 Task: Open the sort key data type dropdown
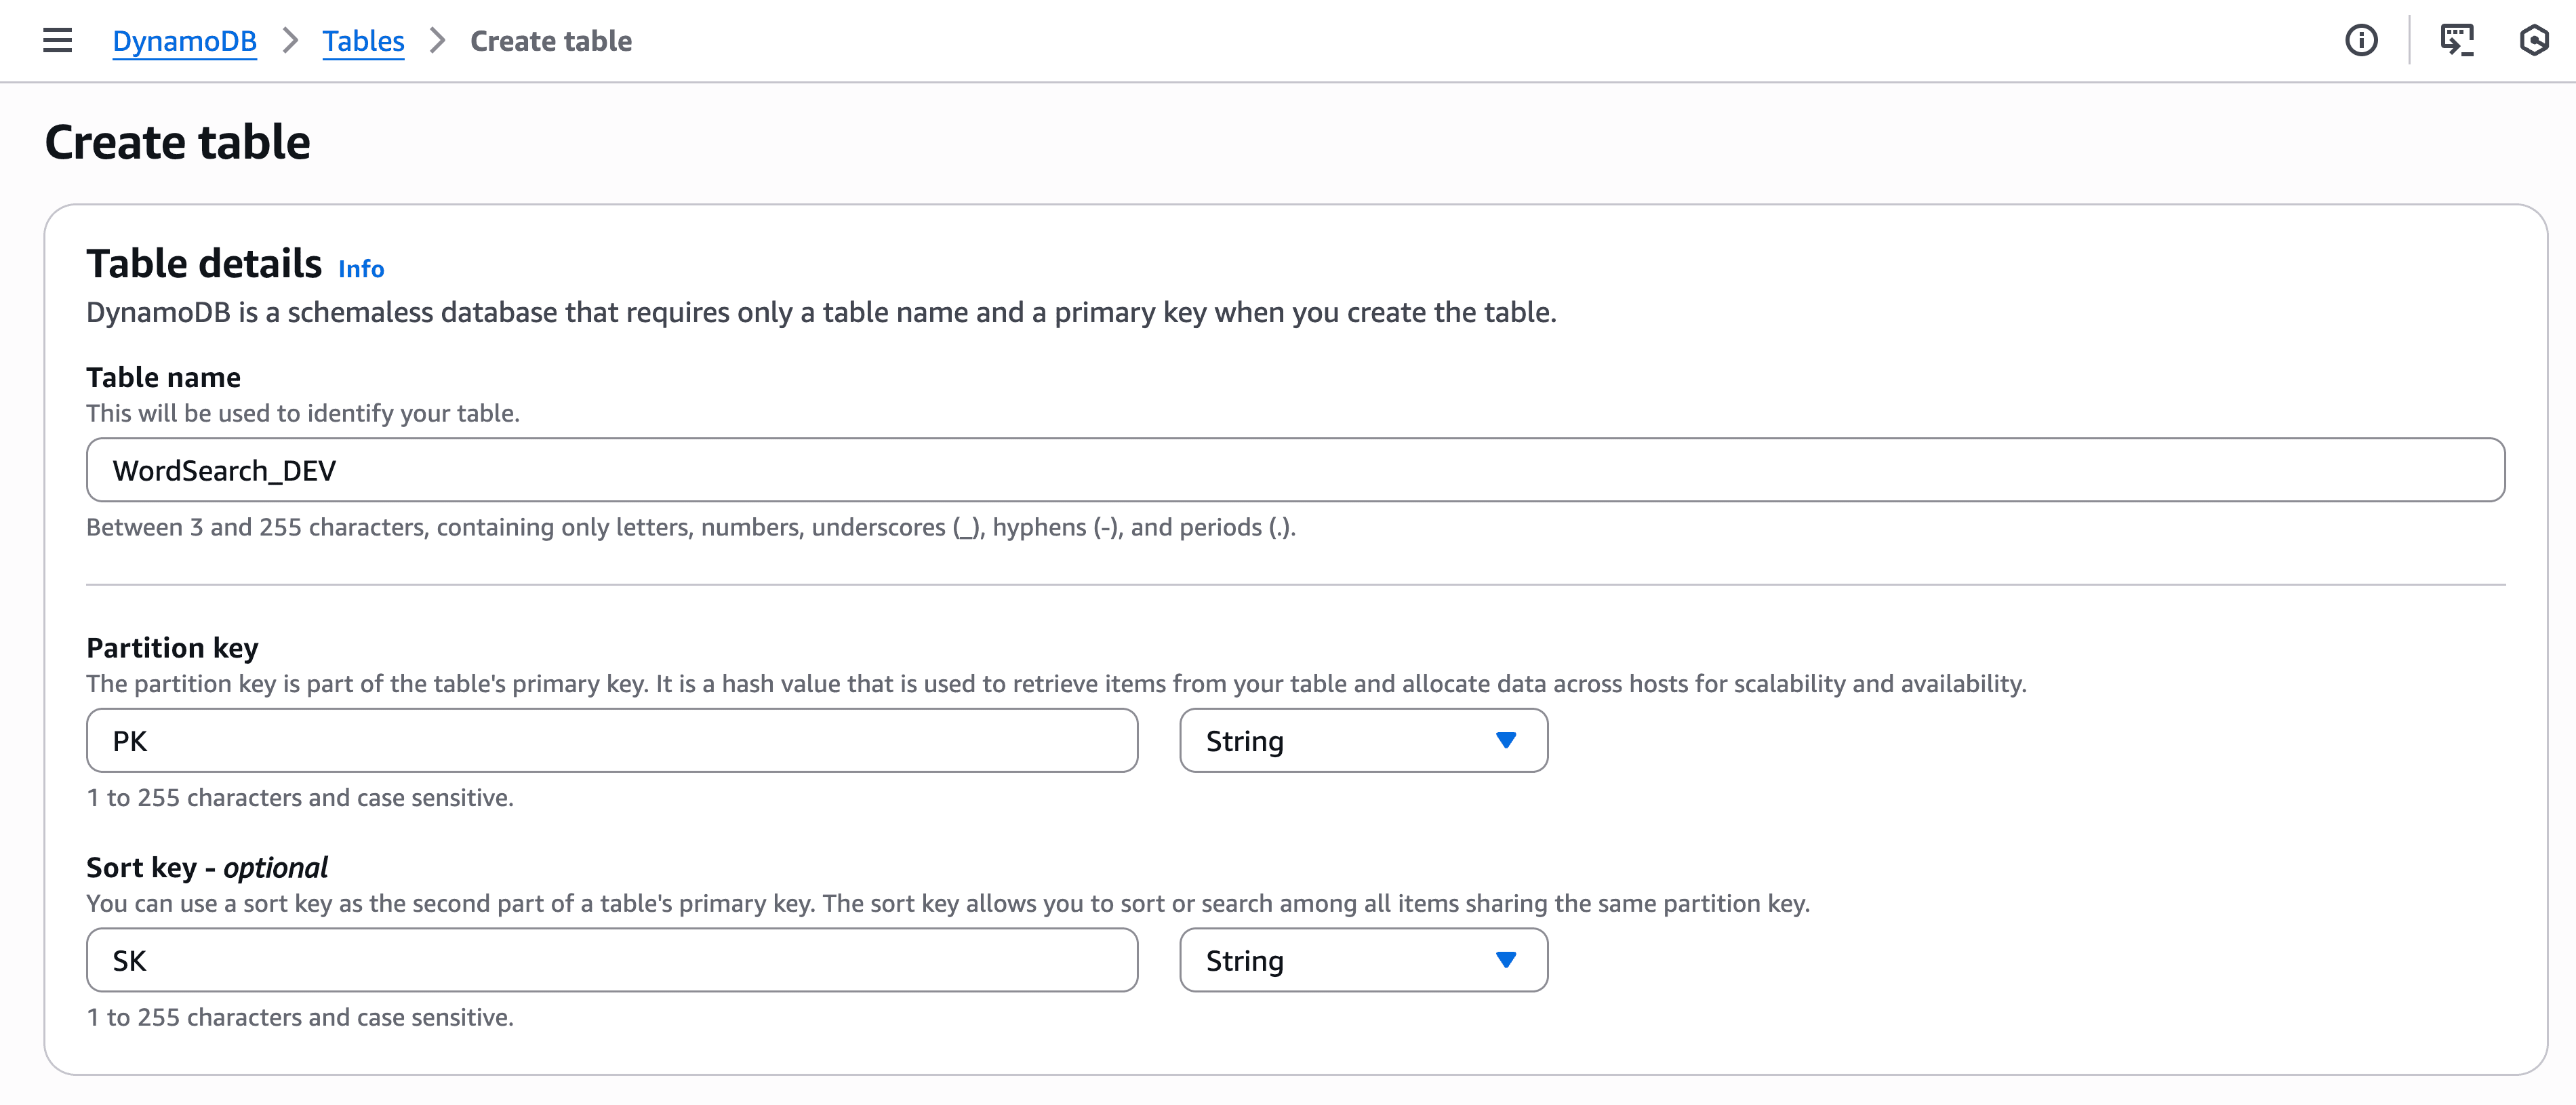(x=1363, y=960)
